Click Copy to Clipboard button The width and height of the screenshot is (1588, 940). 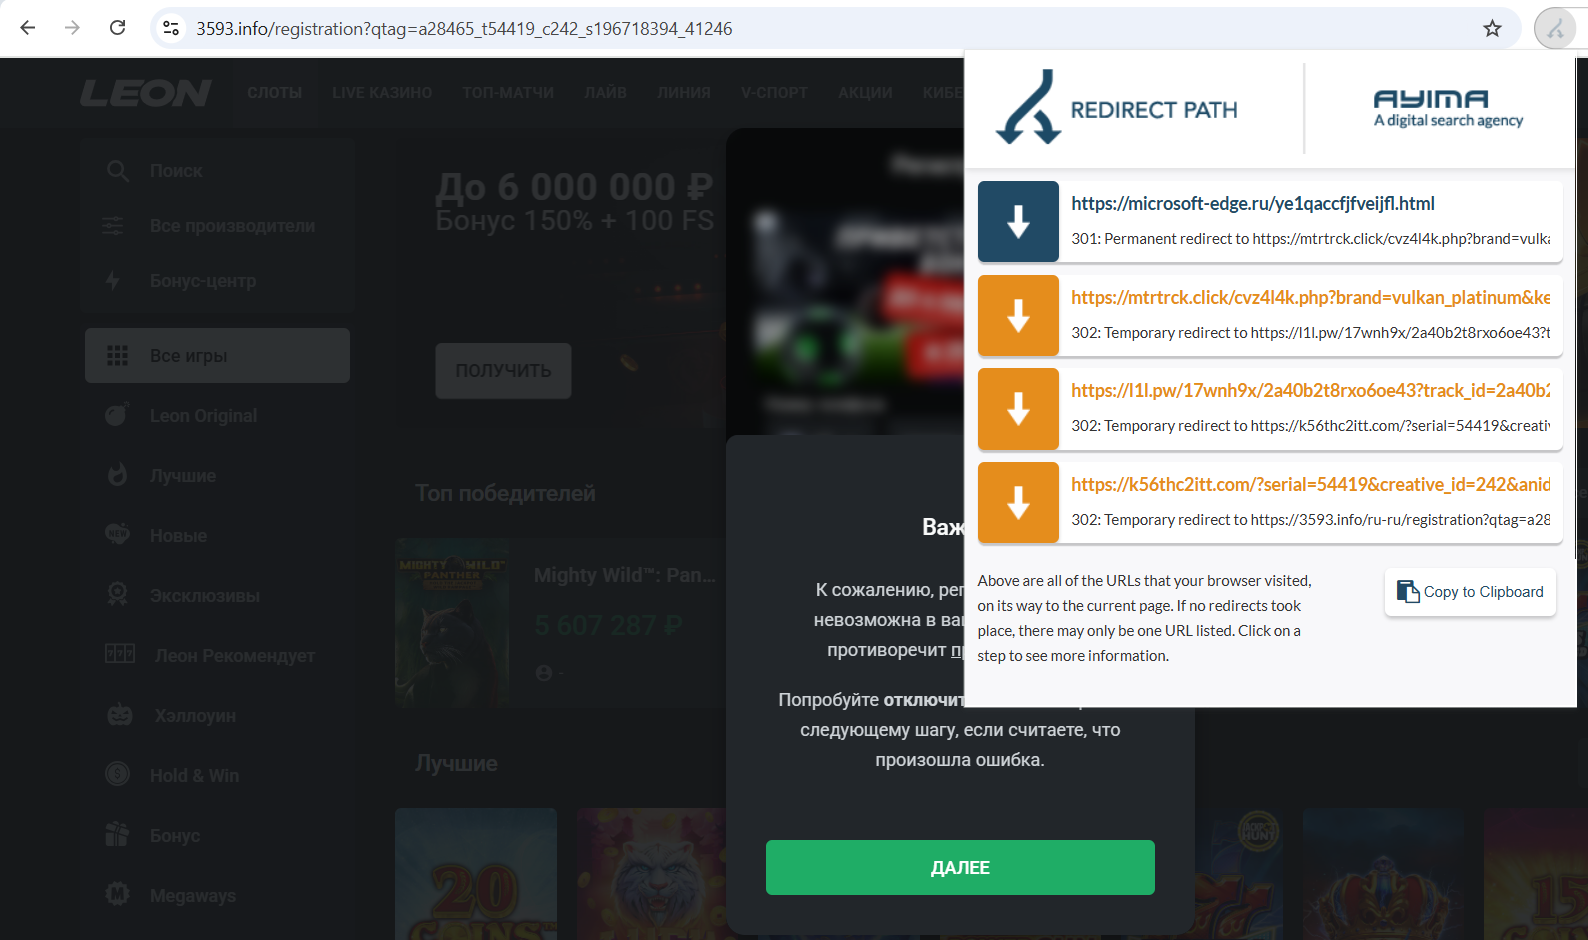tap(1470, 592)
